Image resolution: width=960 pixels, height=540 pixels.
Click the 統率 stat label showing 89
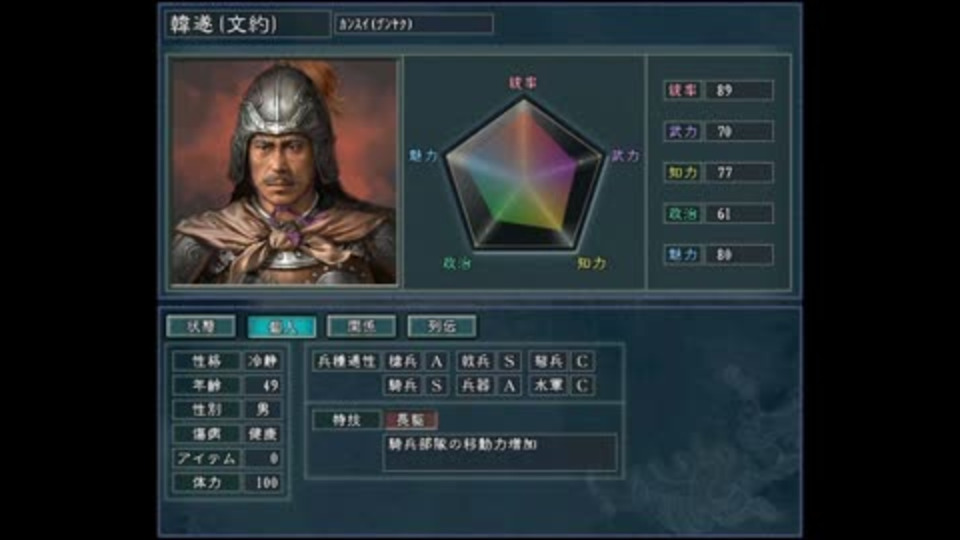683,91
